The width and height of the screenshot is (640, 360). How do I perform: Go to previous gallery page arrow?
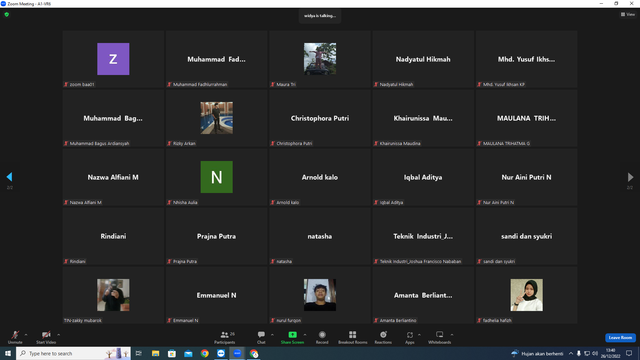[x=9, y=177]
